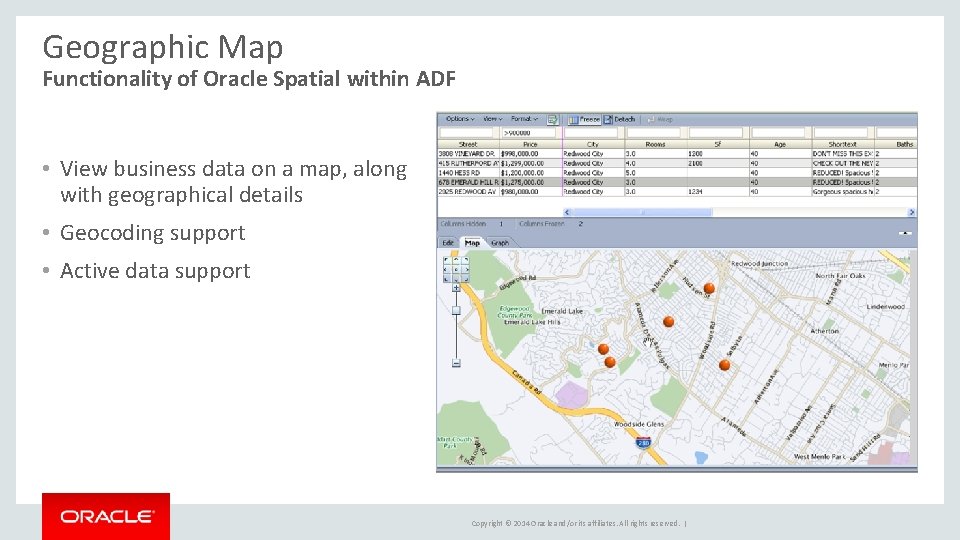Screen dimensions: 960x540
Task: Click the table scroll-left arrow
Action: 566,212
